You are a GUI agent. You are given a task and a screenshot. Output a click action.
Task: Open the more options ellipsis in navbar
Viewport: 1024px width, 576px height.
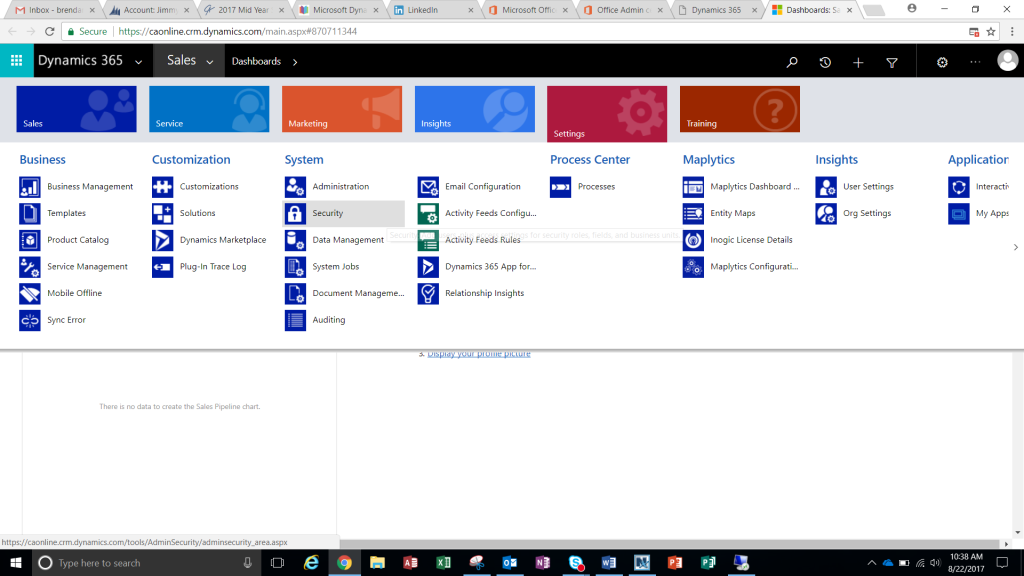[975, 62]
